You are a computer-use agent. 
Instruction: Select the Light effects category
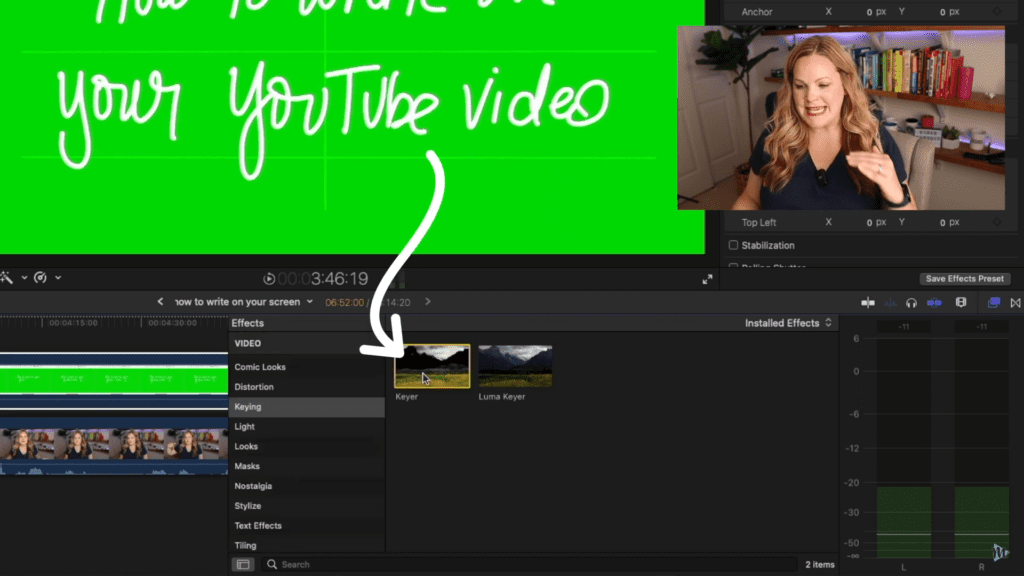click(x=307, y=426)
